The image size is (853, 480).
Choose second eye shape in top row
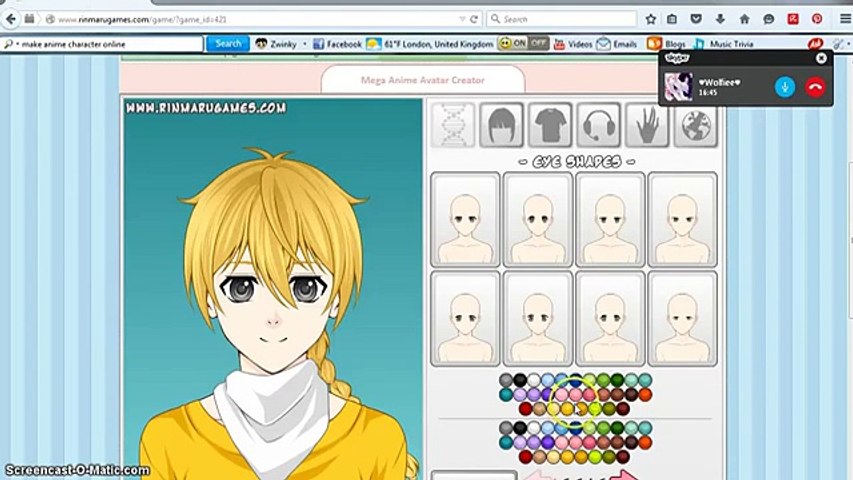click(537, 220)
